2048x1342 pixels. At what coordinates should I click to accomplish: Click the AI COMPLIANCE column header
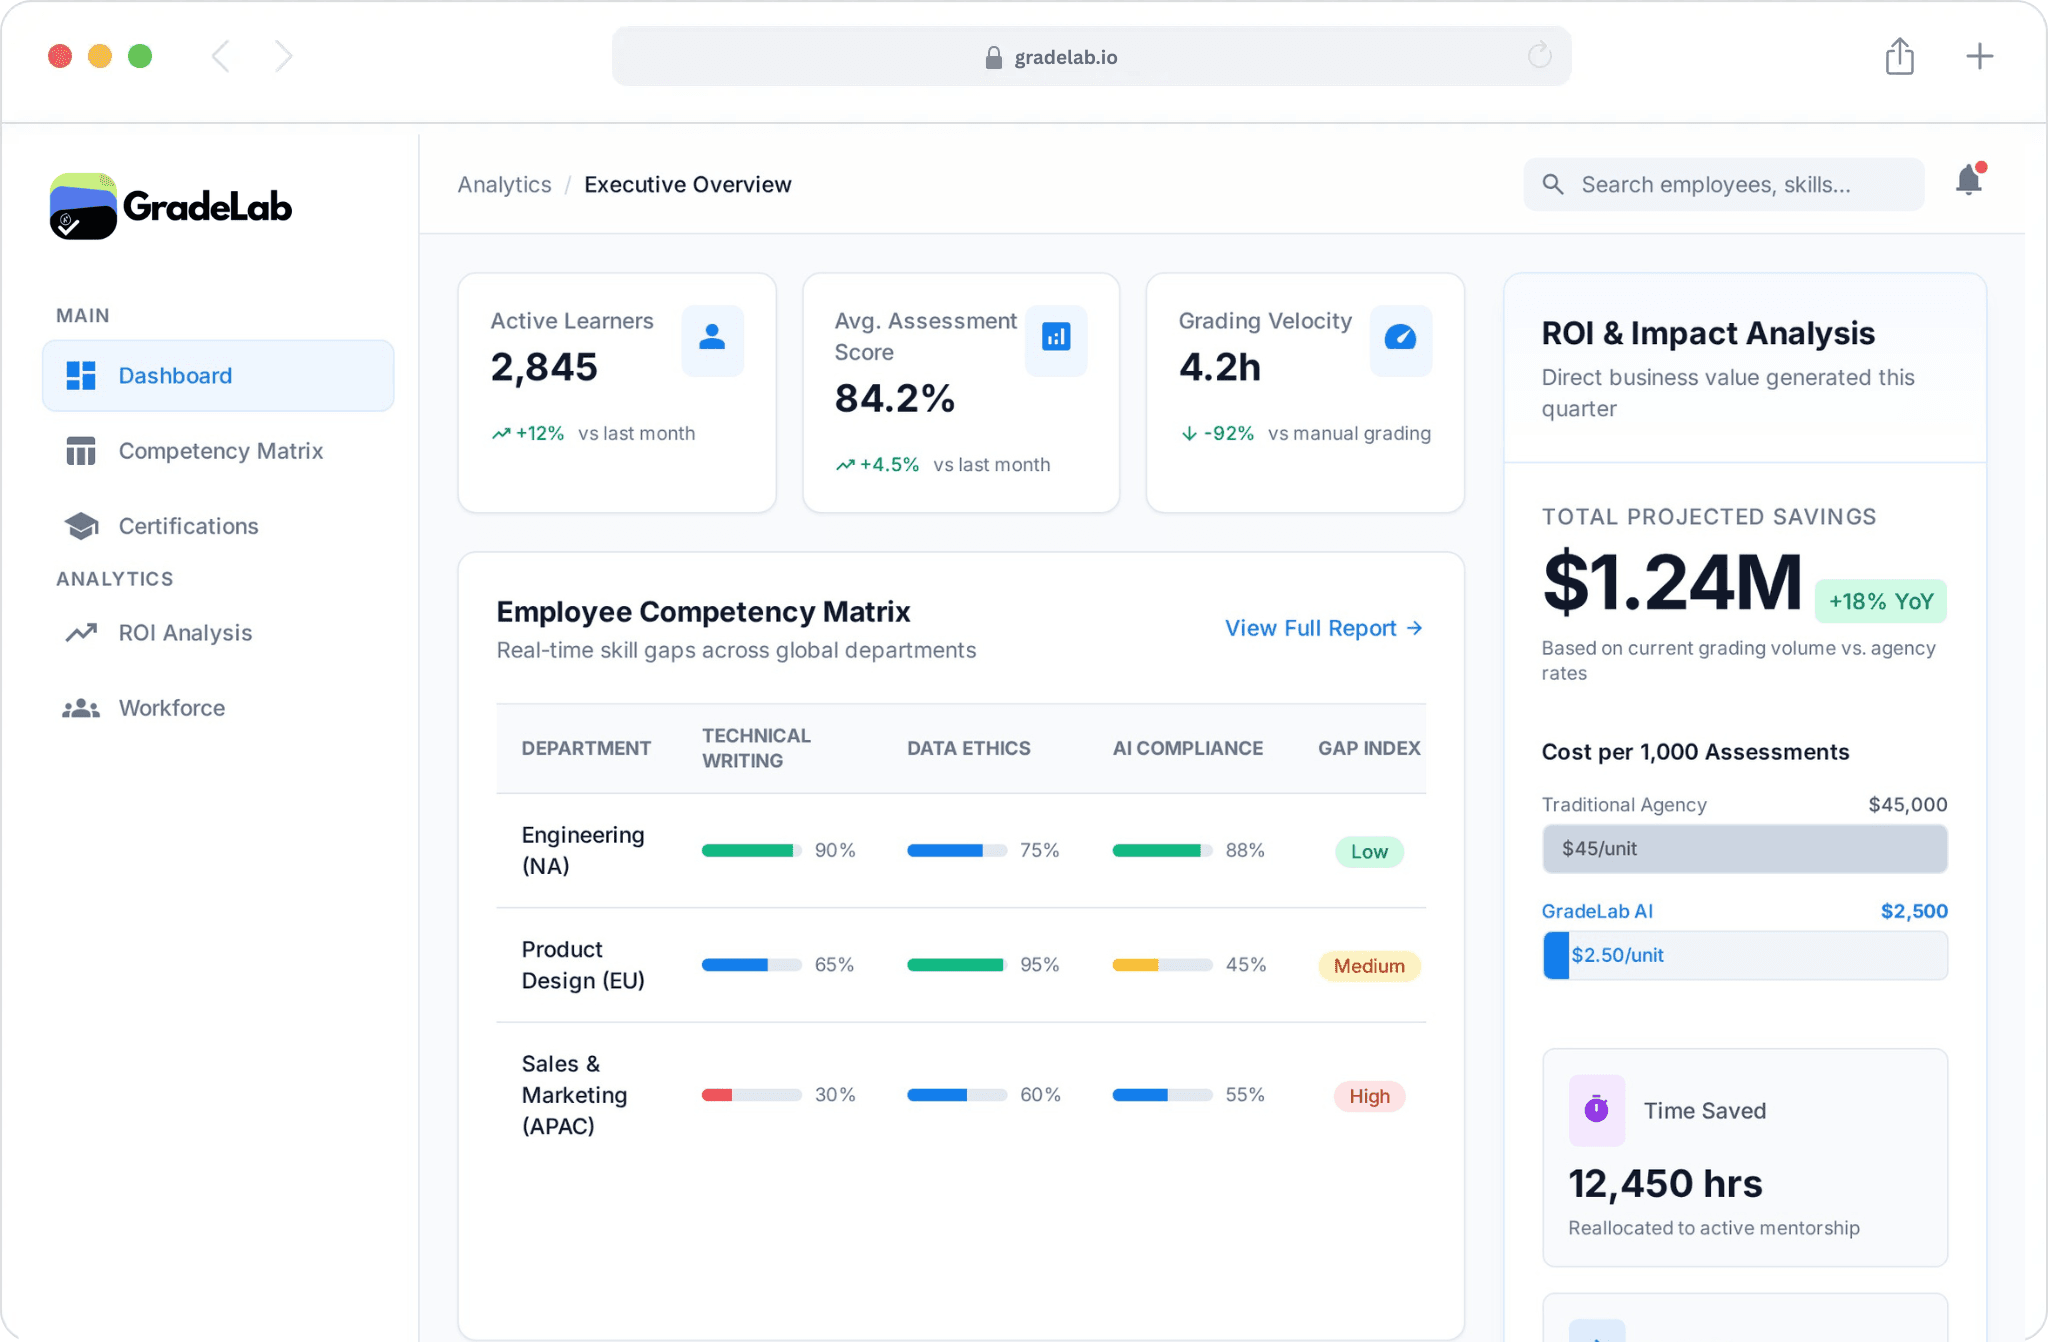[1188, 748]
